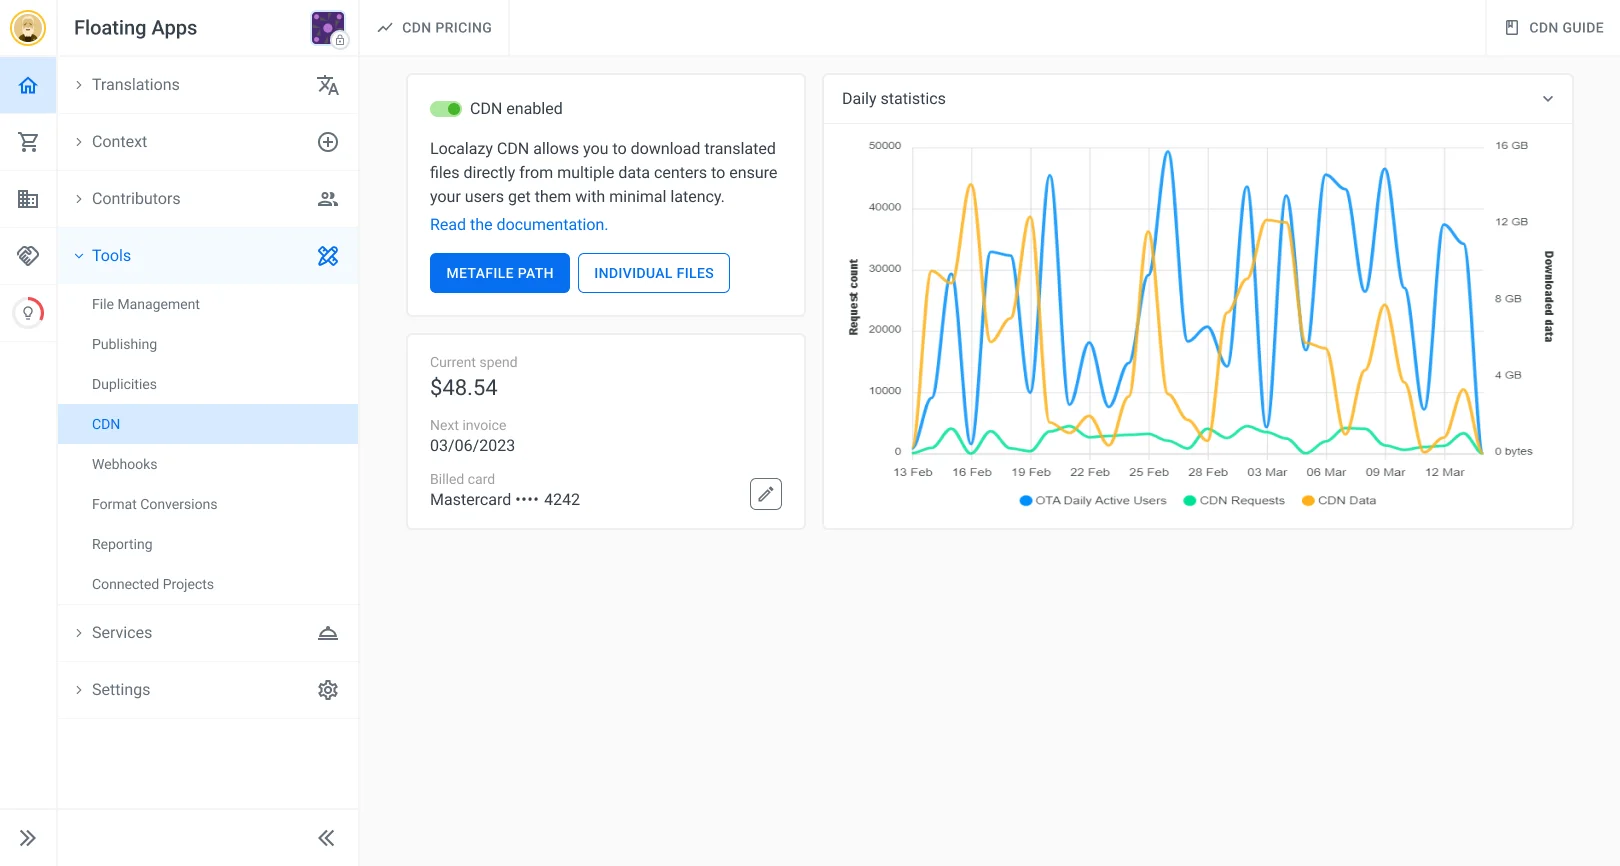Click the METAFILE PATH button
The width and height of the screenshot is (1620, 866).
[499, 273]
